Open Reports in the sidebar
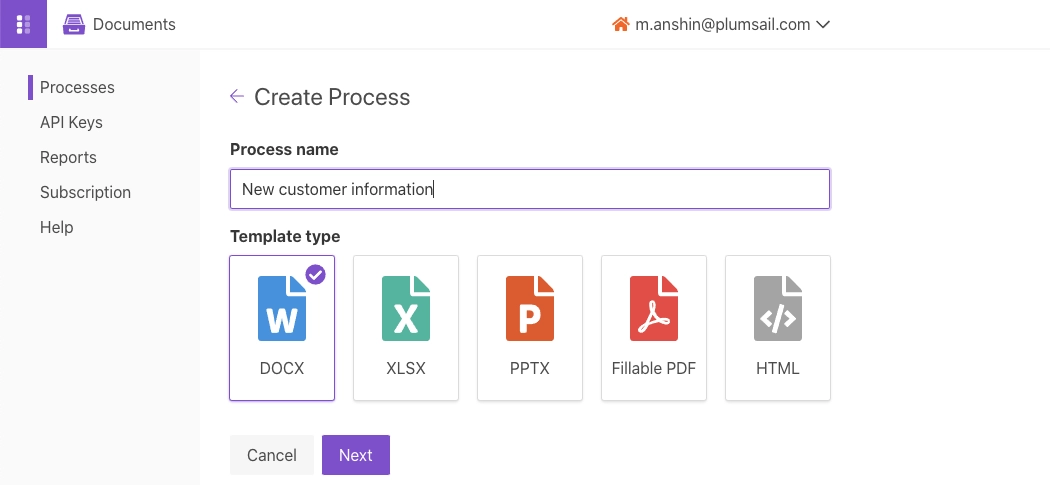 tap(68, 157)
